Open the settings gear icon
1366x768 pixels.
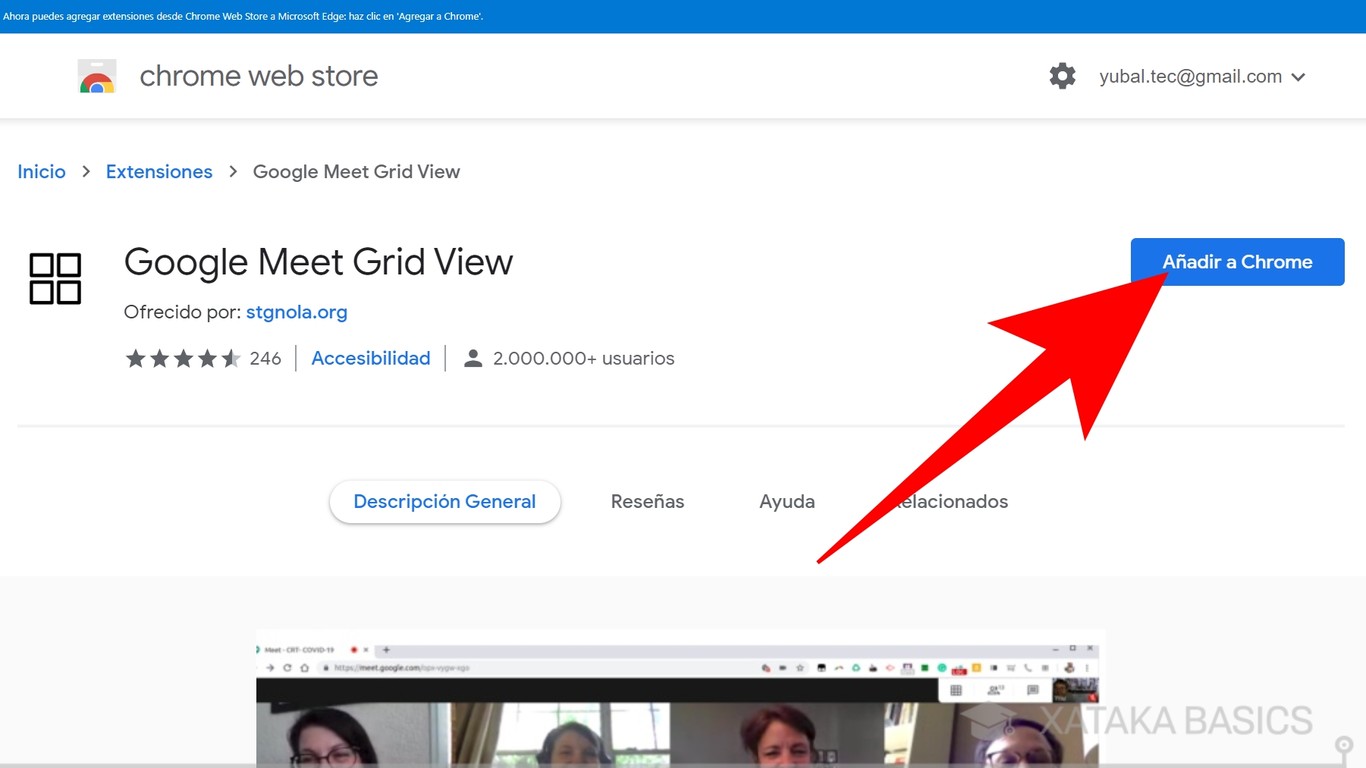point(1062,76)
